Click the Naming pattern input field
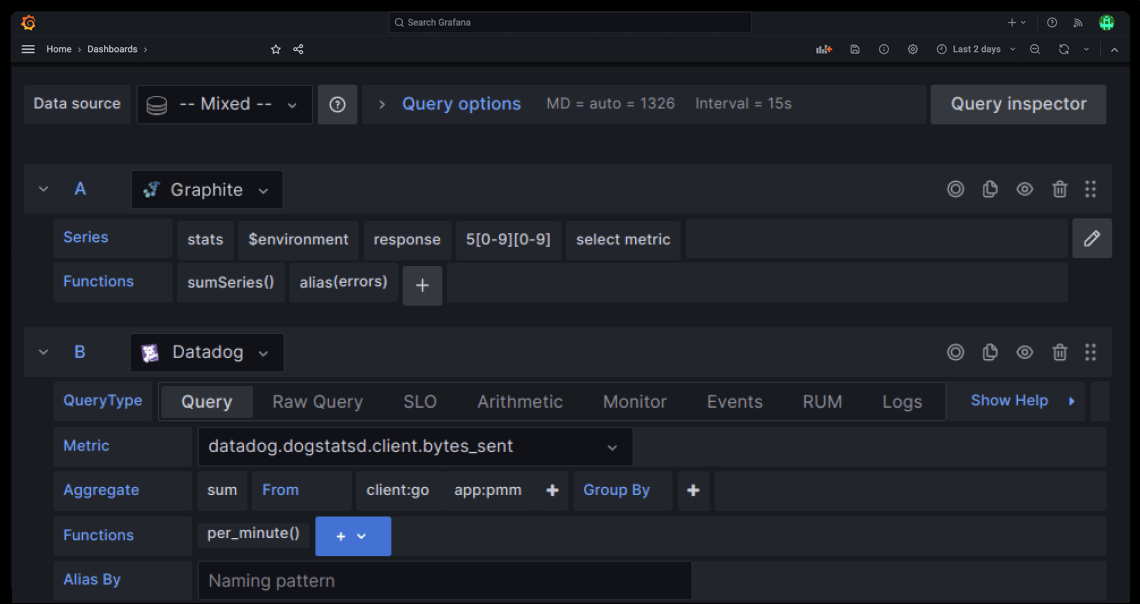1140x604 pixels. point(444,580)
